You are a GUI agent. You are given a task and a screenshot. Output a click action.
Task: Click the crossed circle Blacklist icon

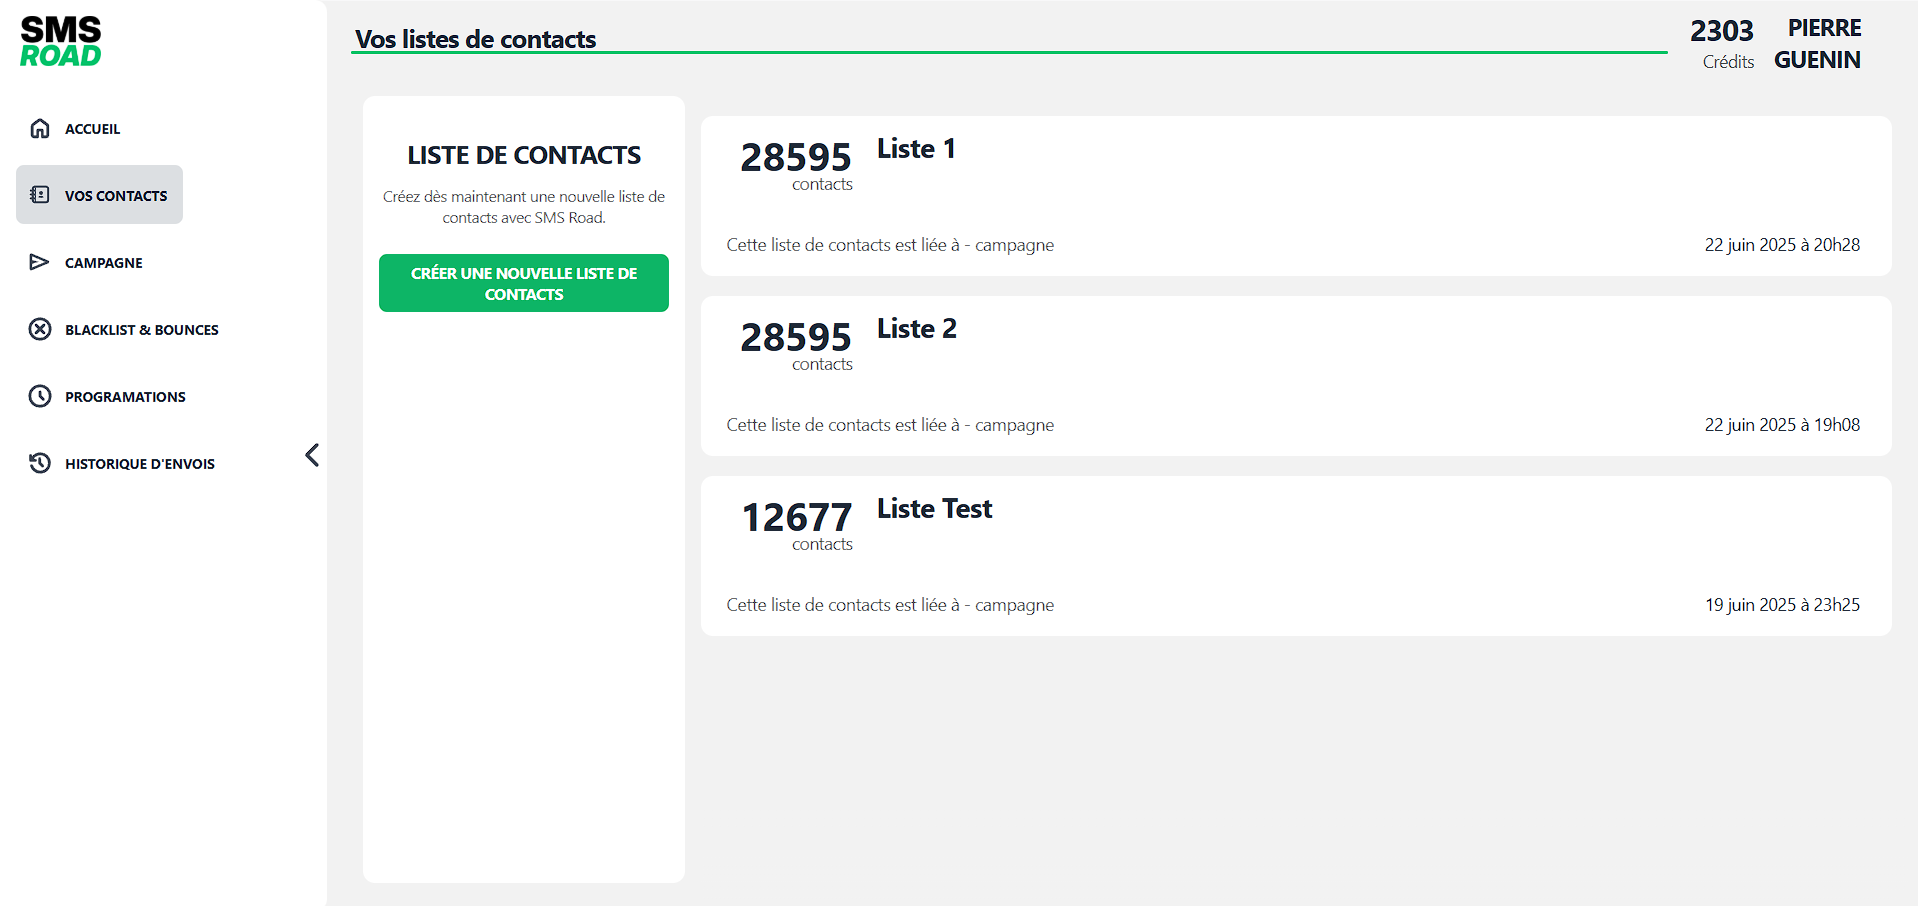[40, 329]
